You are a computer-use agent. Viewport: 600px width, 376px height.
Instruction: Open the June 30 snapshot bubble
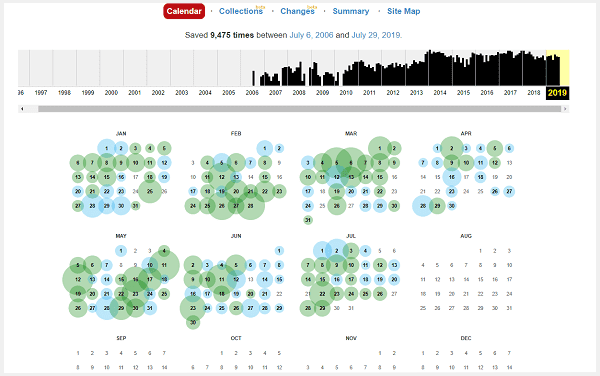pos(193,322)
